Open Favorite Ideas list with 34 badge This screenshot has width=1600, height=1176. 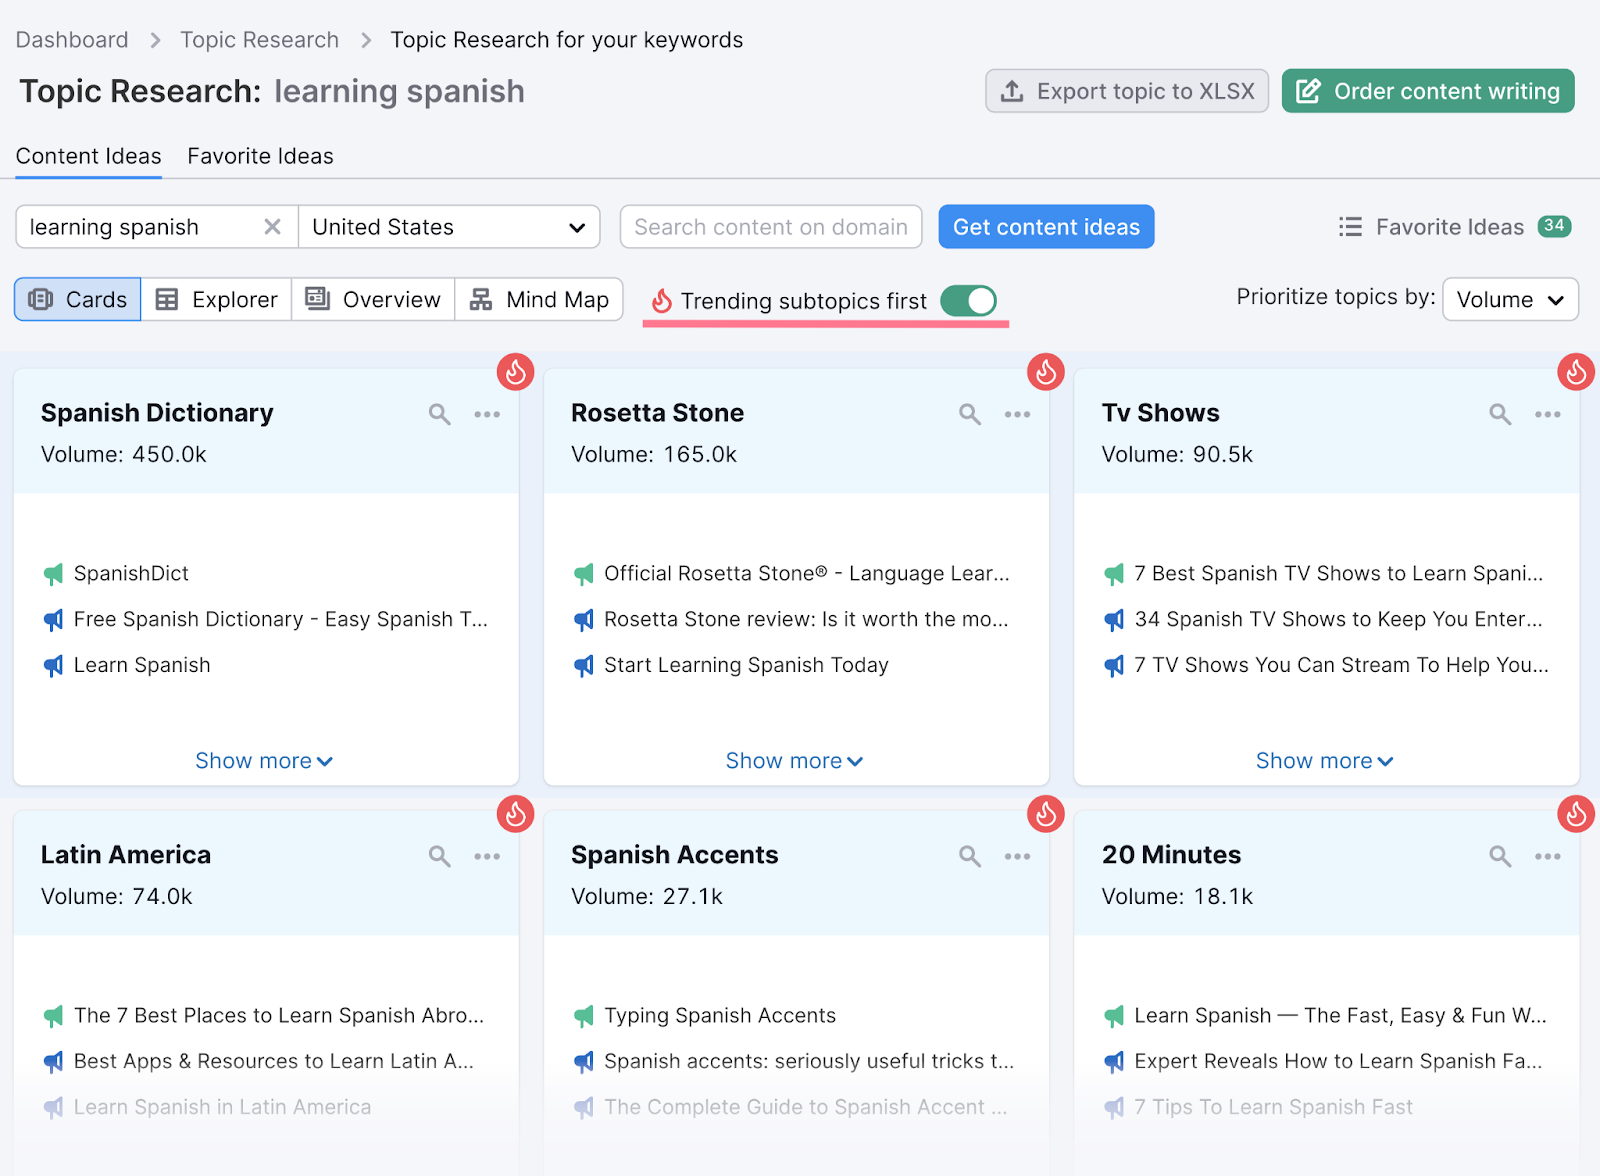coord(1454,227)
